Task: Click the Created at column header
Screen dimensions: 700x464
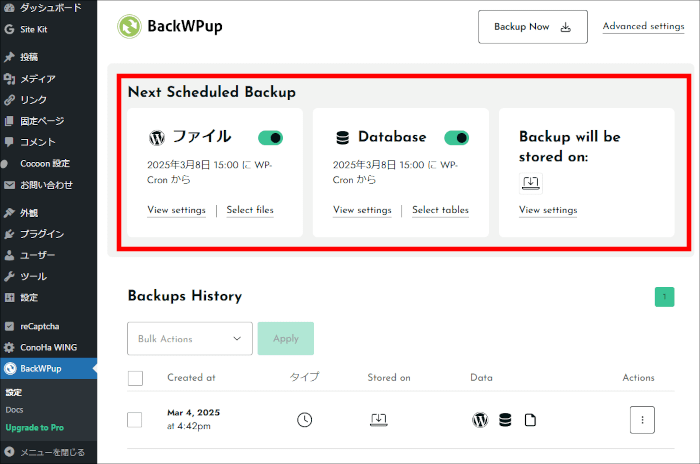Action: 191,378
